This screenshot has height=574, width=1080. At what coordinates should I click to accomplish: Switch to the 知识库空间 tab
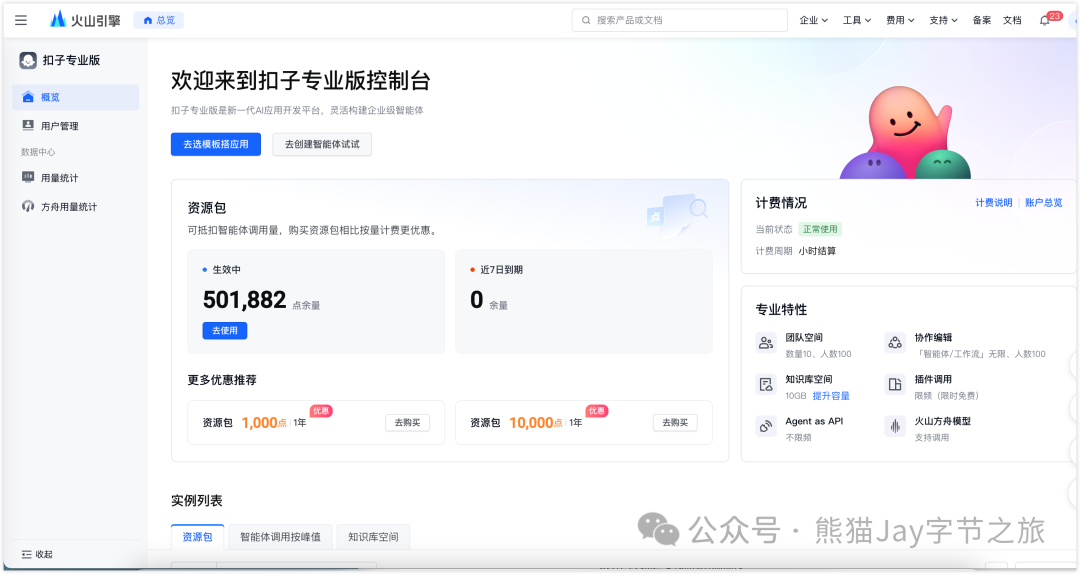[x=373, y=537]
